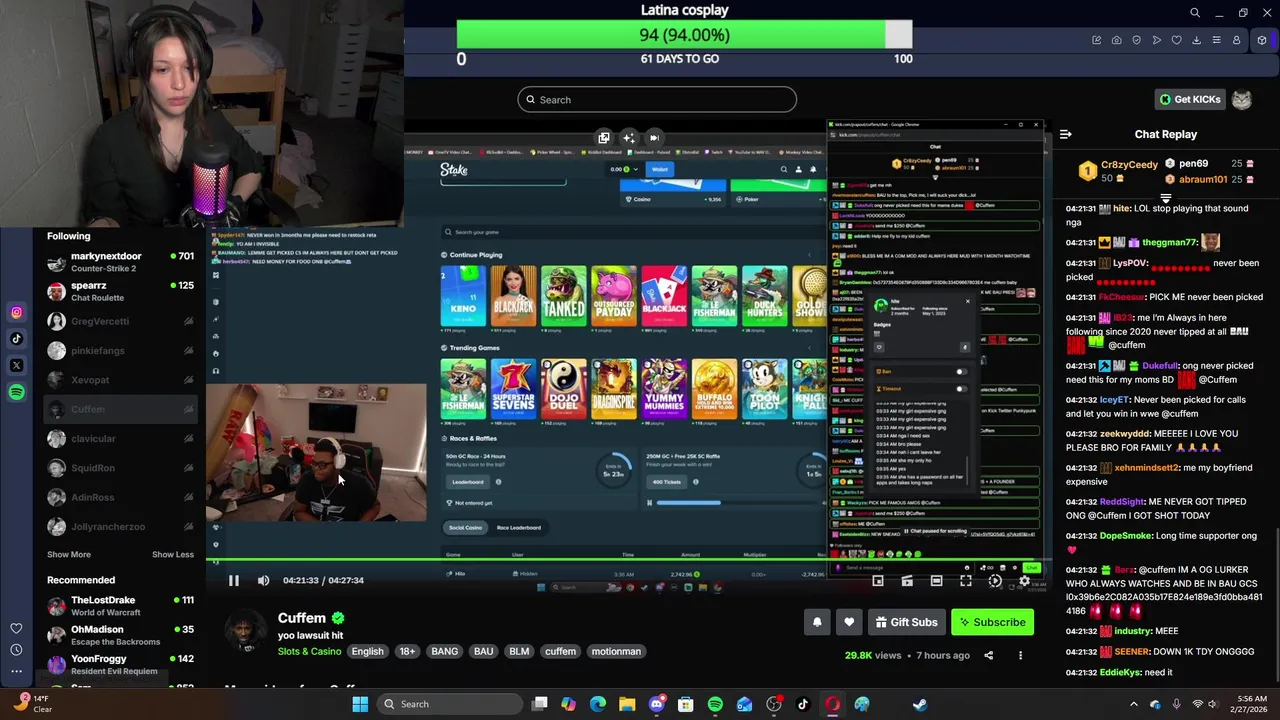Open the extensions cube icon
Screen dimensions: 1280x720
coord(1262,40)
